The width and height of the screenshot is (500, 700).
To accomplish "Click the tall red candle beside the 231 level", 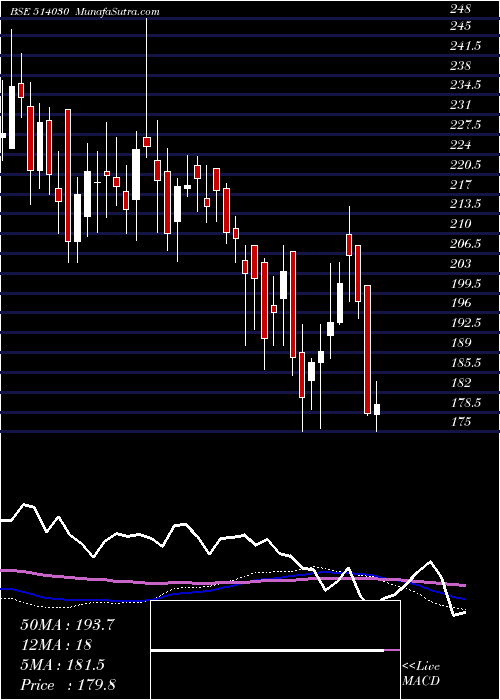I will pyautogui.click(x=68, y=175).
